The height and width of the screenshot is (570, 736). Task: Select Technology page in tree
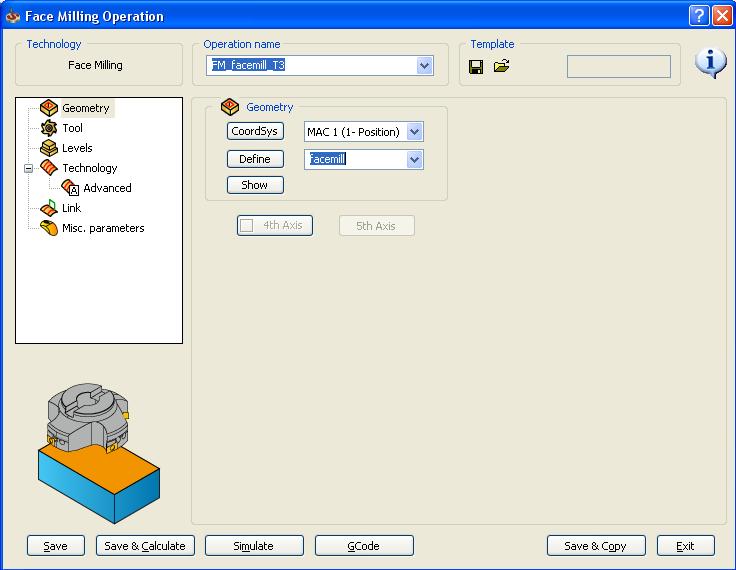(90, 168)
